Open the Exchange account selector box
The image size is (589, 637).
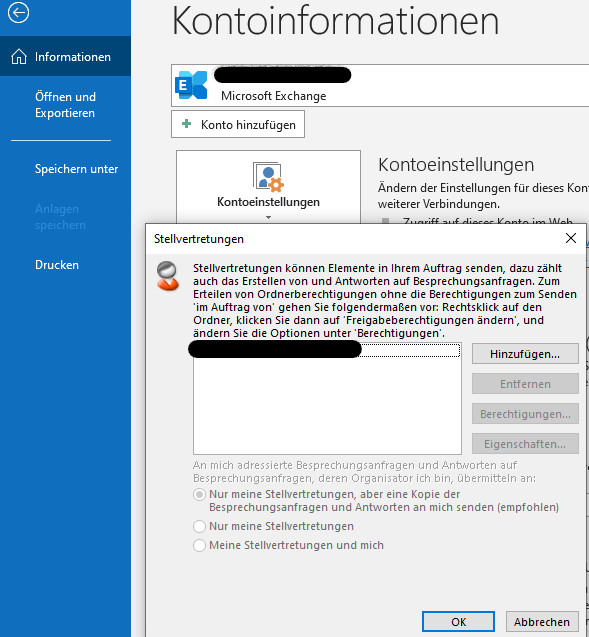pos(380,85)
